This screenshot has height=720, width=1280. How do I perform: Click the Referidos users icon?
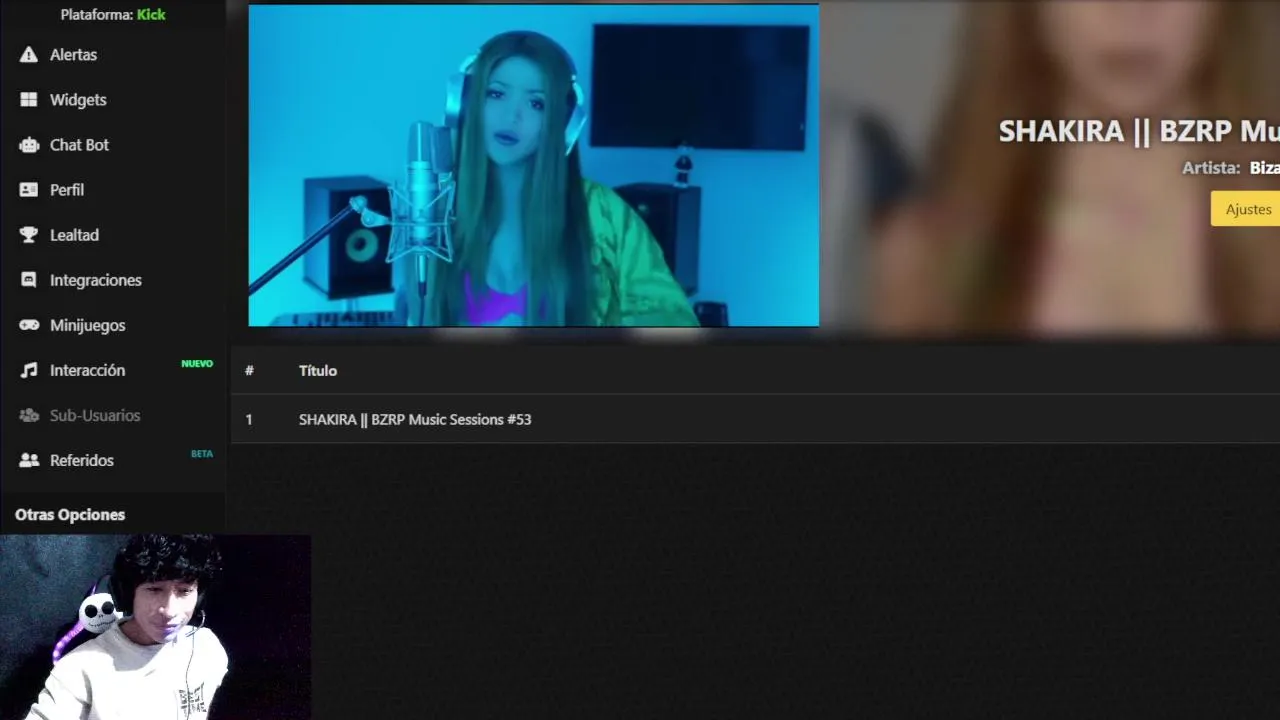(29, 460)
